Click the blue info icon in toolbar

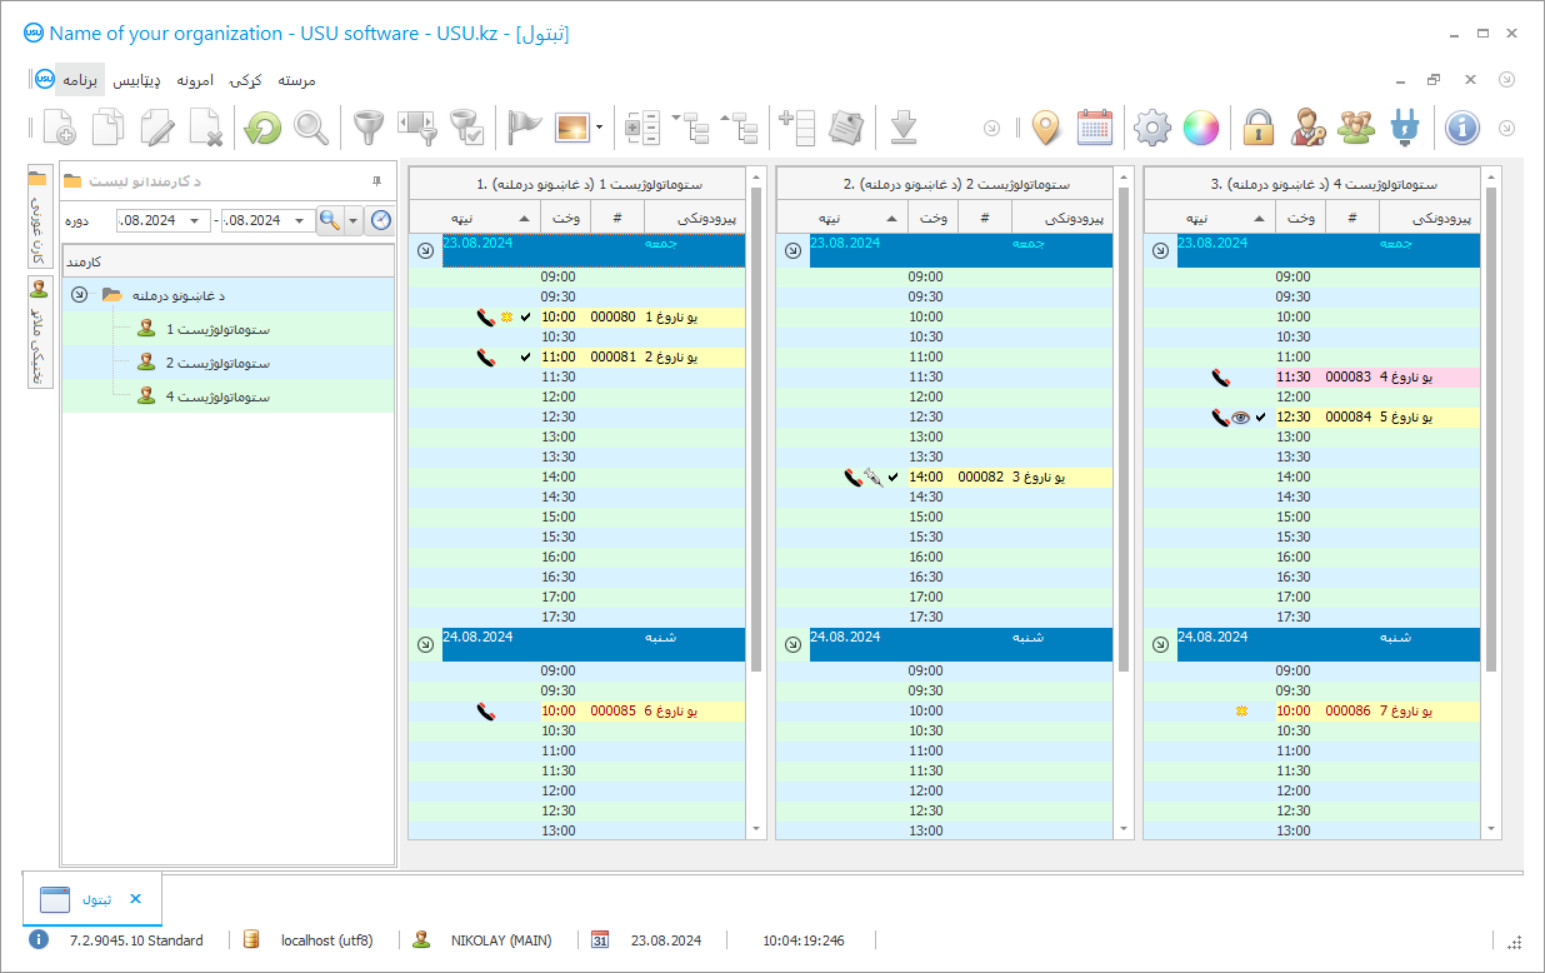pos(1461,128)
